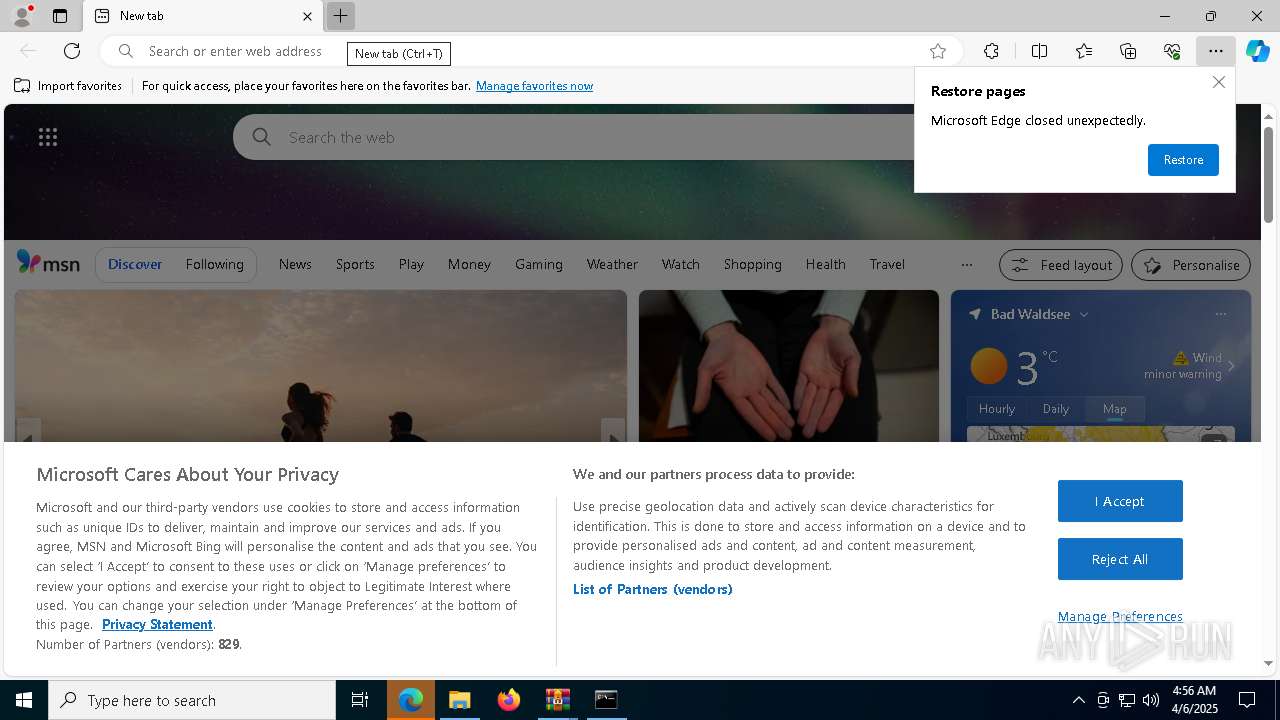Click the taskbar clock showing 4:56 AM
Screen dimensions: 1280x720
(1194, 700)
